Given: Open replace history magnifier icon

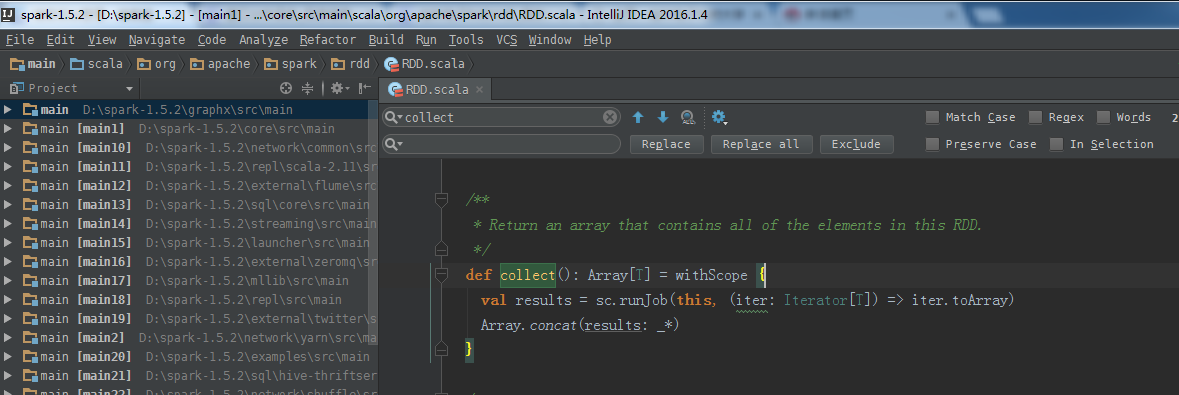Looking at the screenshot, I should [x=394, y=144].
